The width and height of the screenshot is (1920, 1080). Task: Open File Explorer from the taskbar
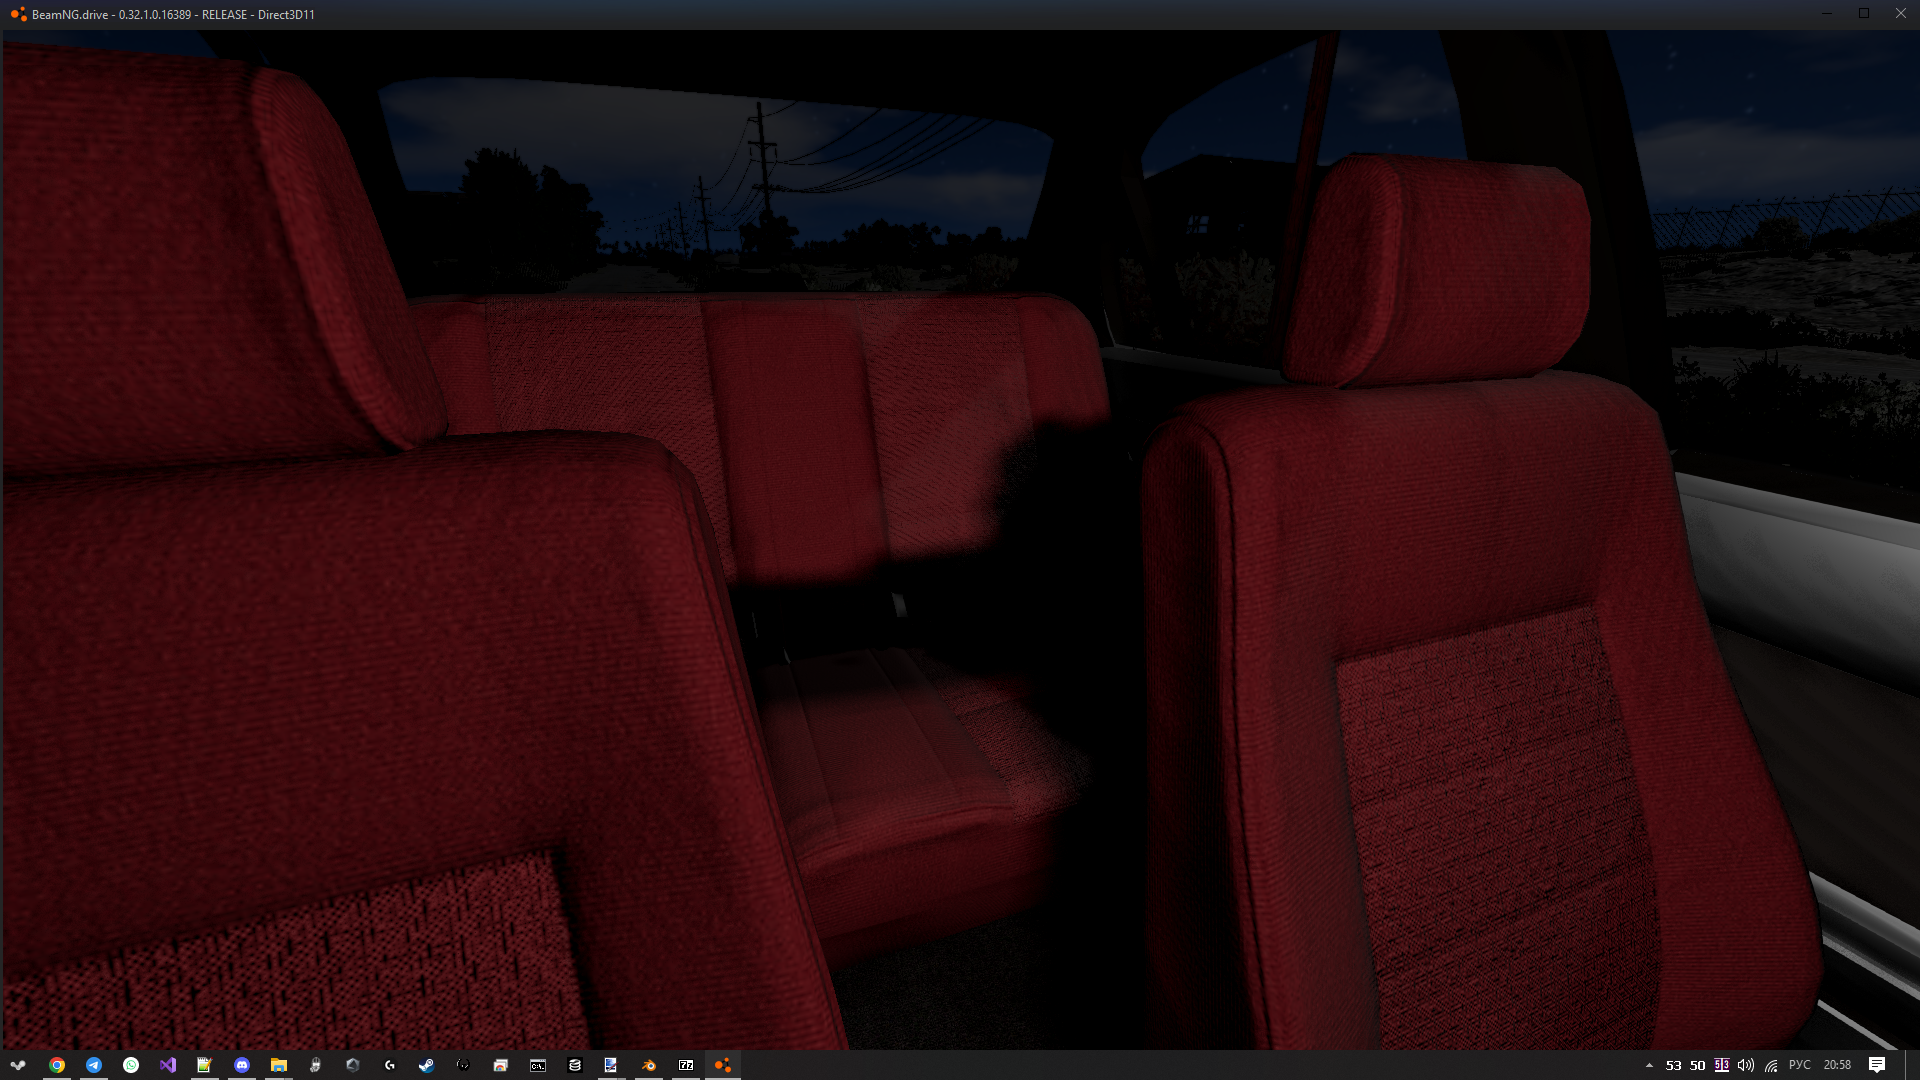coord(278,1065)
